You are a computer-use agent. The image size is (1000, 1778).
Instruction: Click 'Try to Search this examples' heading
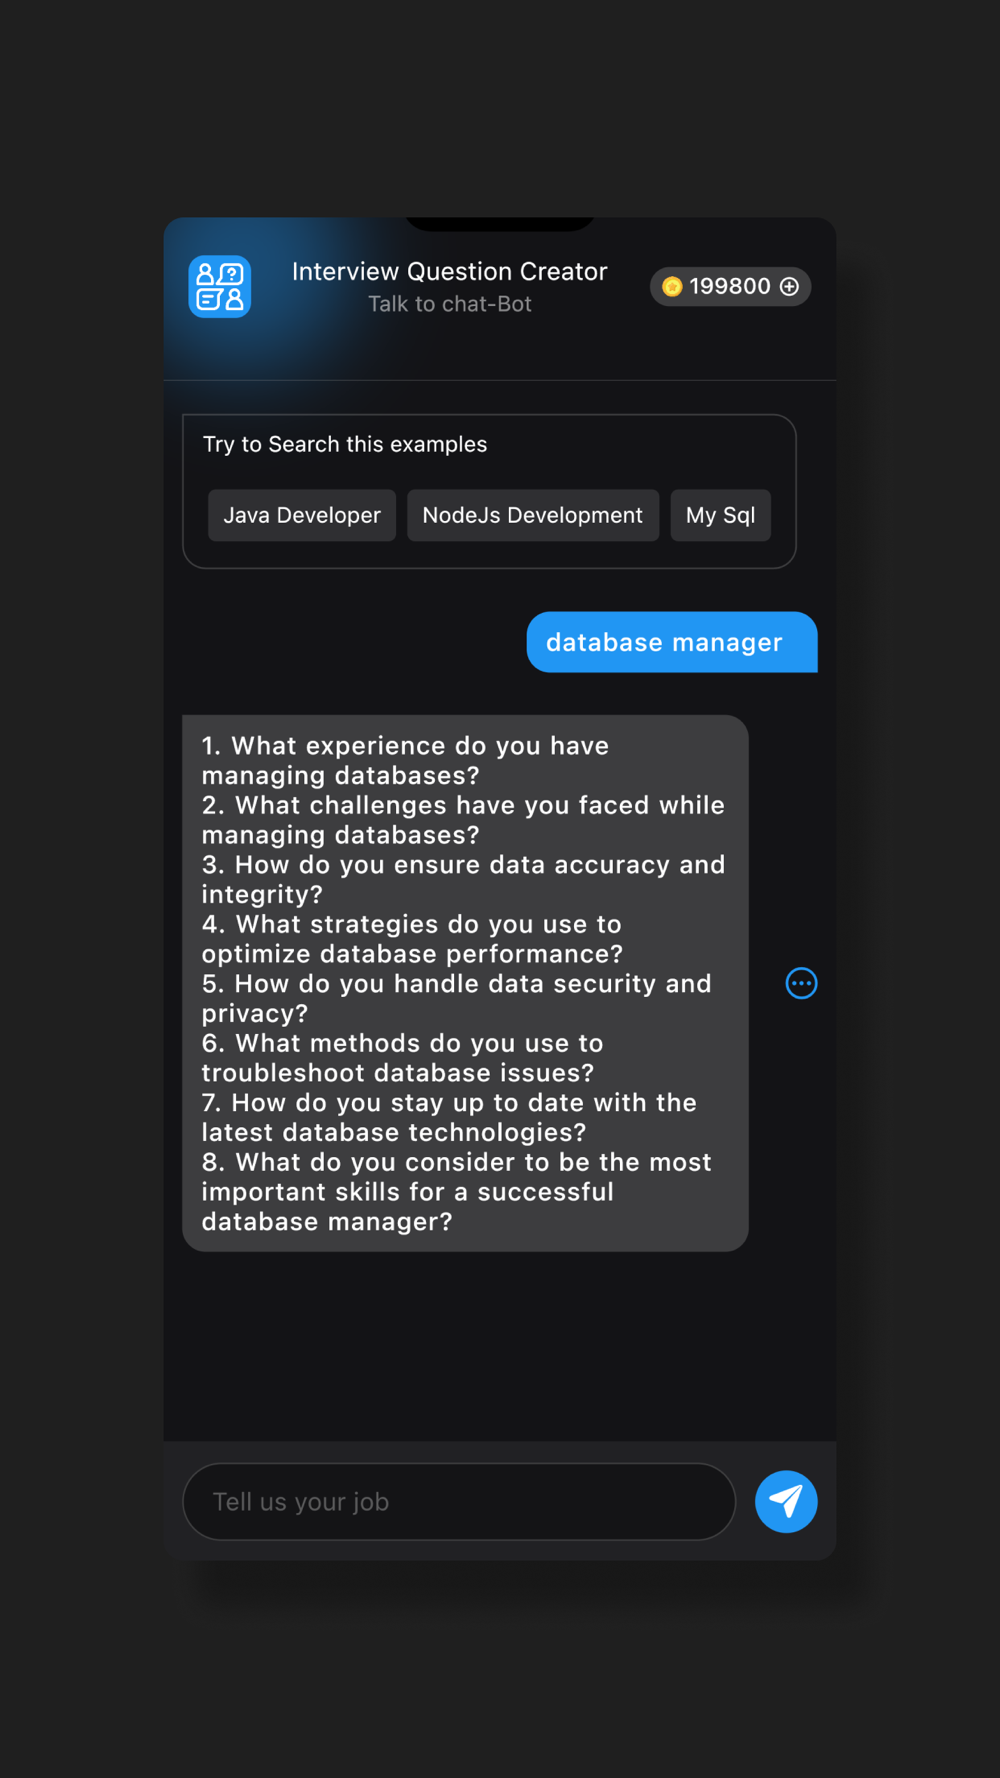(x=345, y=444)
